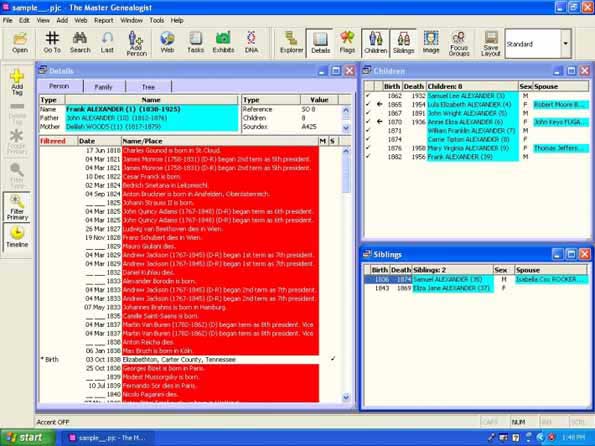This screenshot has width=595, height=446.
Task: Open the Web toolbar icon
Action: 167,43
